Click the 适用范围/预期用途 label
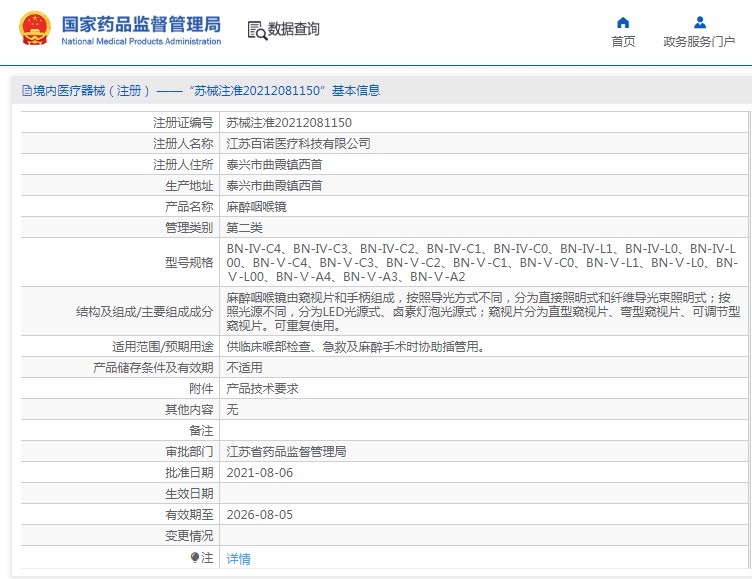The image size is (752, 579). pyautogui.click(x=163, y=346)
